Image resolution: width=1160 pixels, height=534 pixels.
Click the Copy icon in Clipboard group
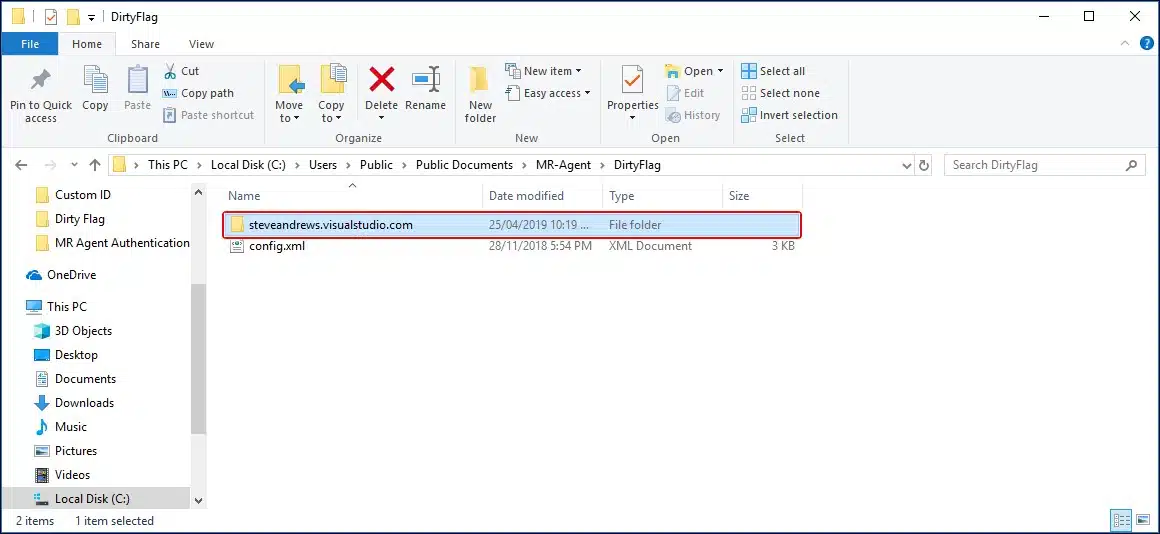pyautogui.click(x=95, y=80)
